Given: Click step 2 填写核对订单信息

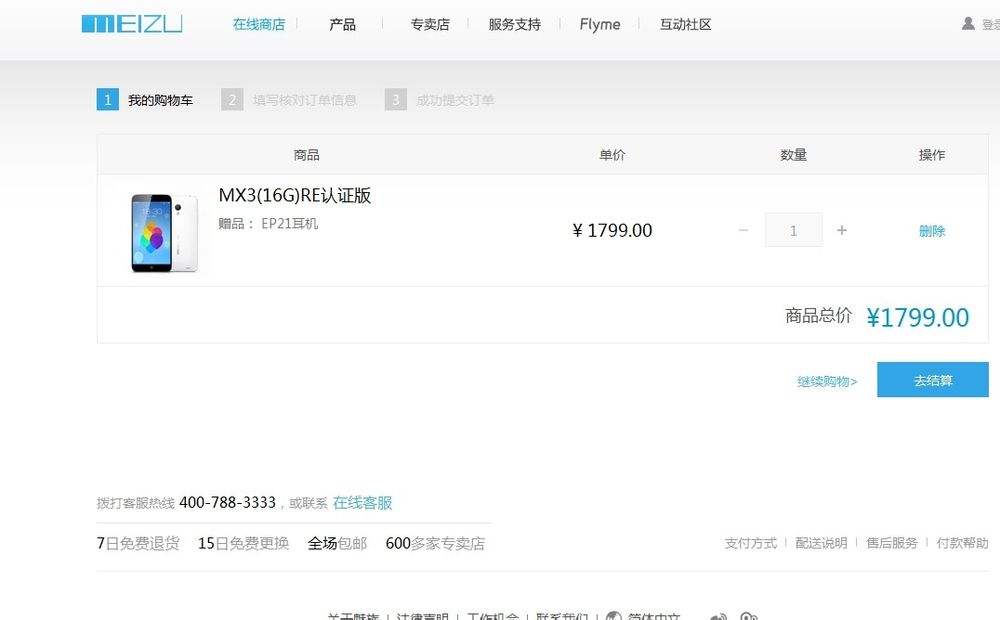Looking at the screenshot, I should click(289, 100).
